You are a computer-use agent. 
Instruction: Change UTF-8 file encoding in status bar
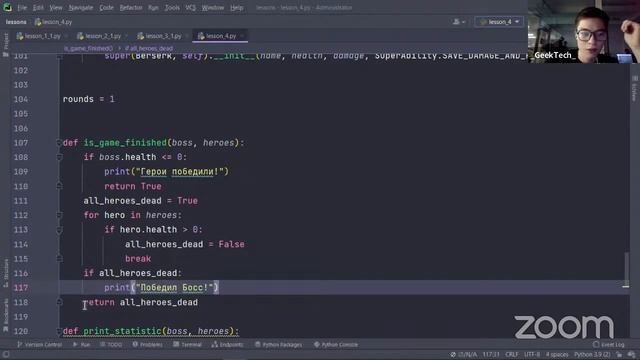coord(532,355)
